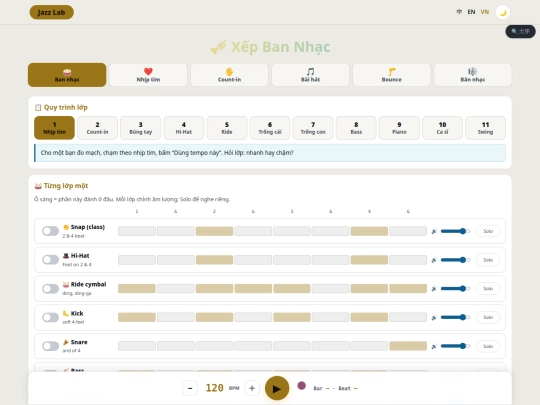Click the purple beat indicator dot

tap(302, 386)
